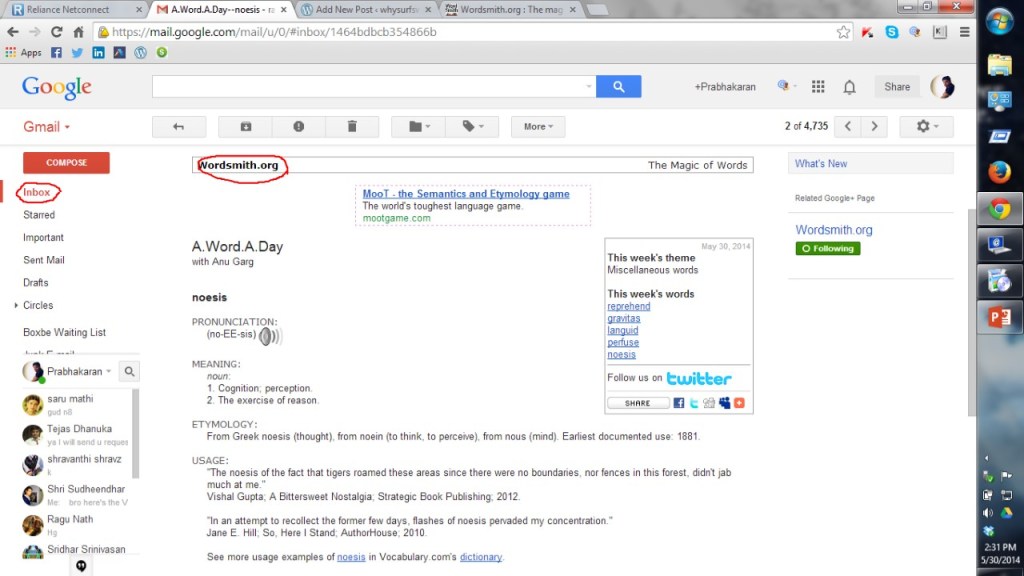Switch to the Add New Post tab
This screenshot has height=576, width=1024.
[x=365, y=9]
